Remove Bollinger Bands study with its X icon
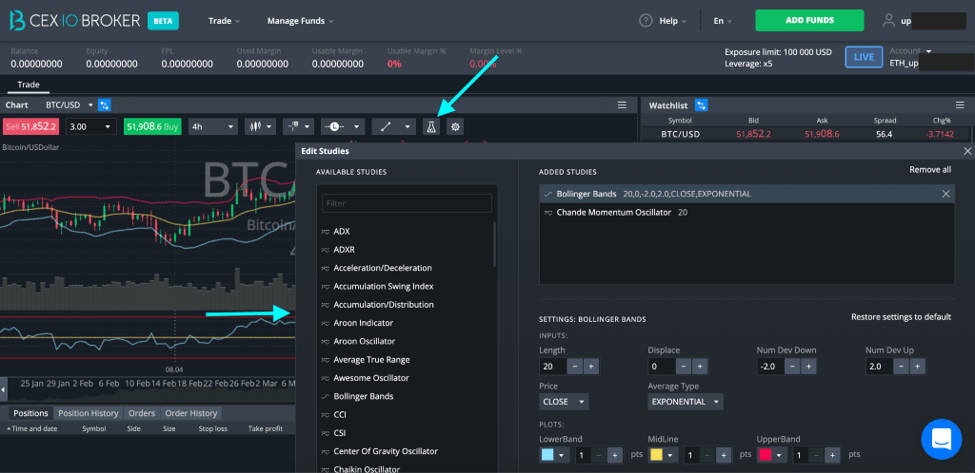The width and height of the screenshot is (975, 473). [946, 194]
